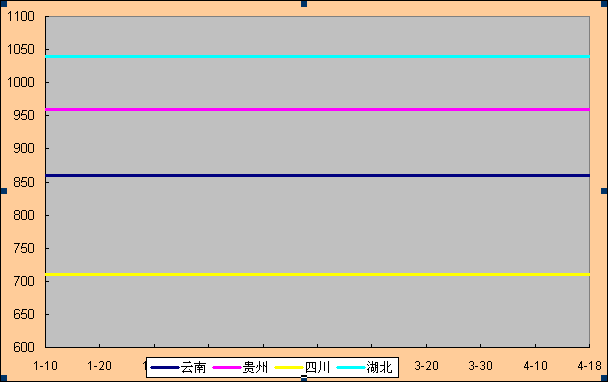Select the magenta 贵州 data line
The height and width of the screenshot is (382, 608).
318,110
